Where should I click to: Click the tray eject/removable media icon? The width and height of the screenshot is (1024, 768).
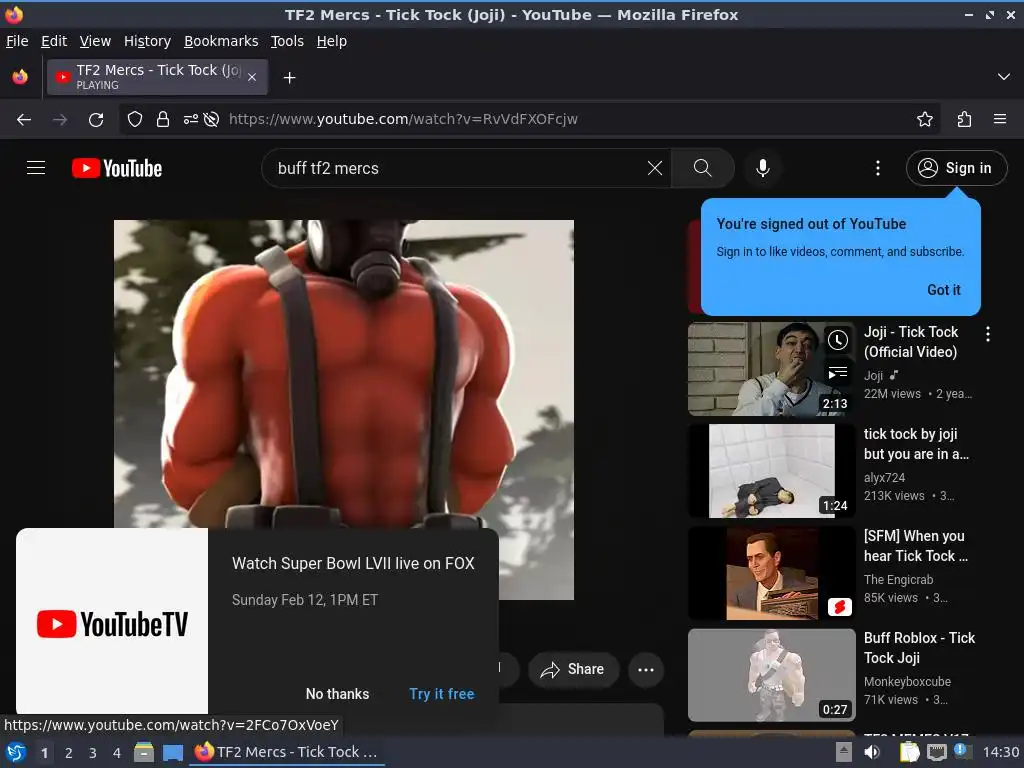click(844, 752)
